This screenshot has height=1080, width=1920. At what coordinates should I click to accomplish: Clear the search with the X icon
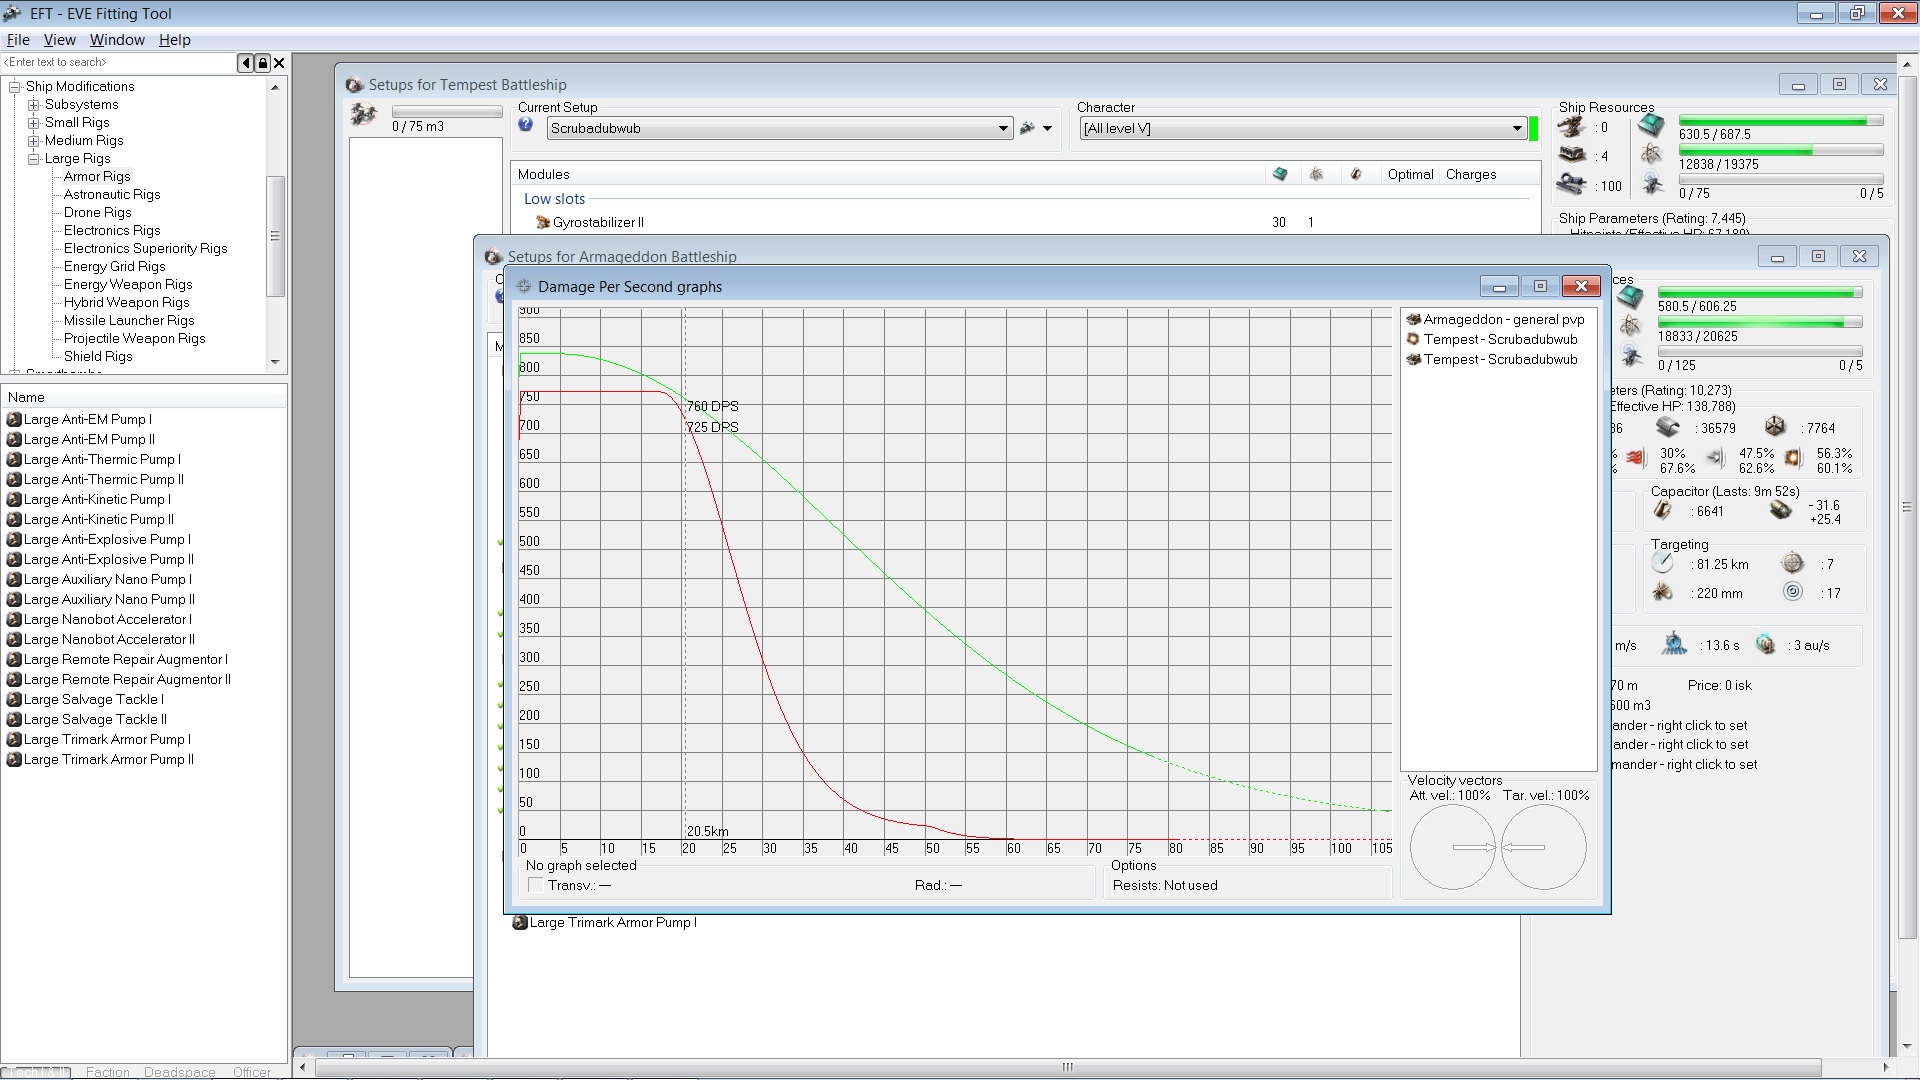click(280, 63)
